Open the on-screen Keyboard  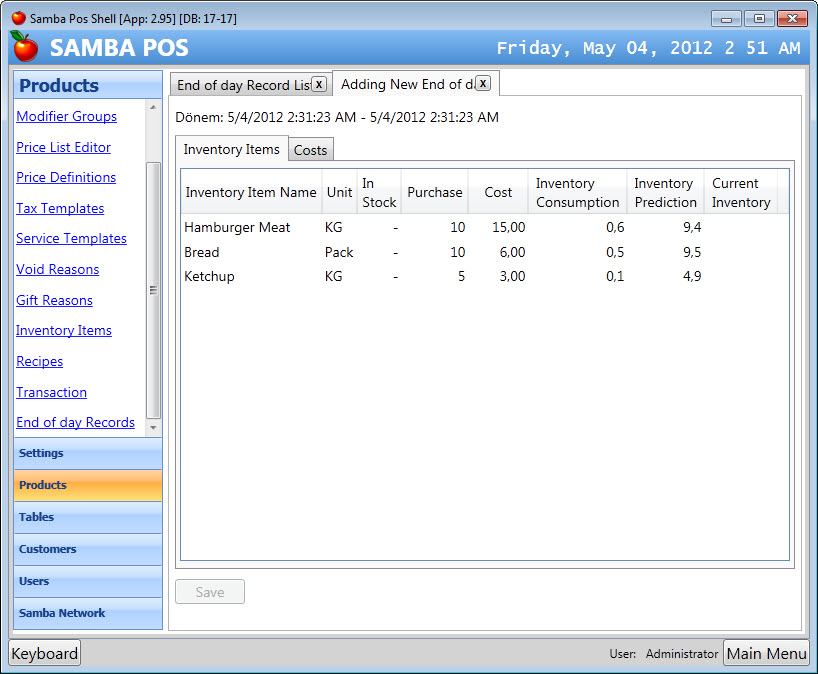click(45, 653)
